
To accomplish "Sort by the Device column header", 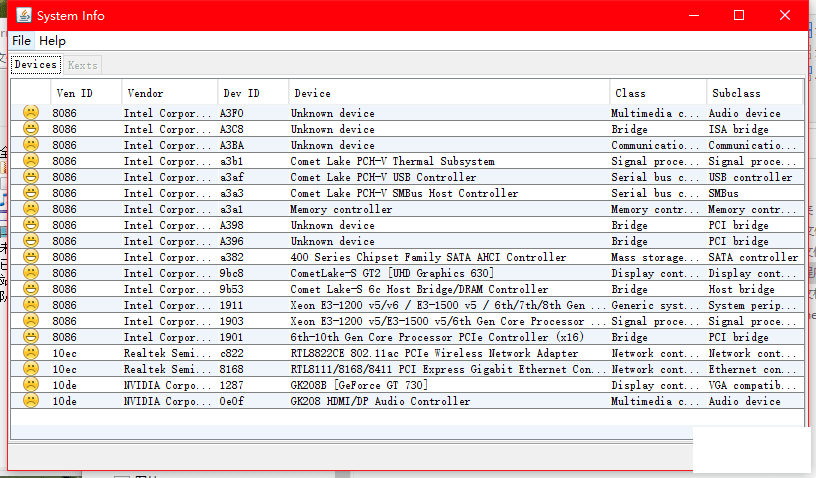I will click(449, 93).
